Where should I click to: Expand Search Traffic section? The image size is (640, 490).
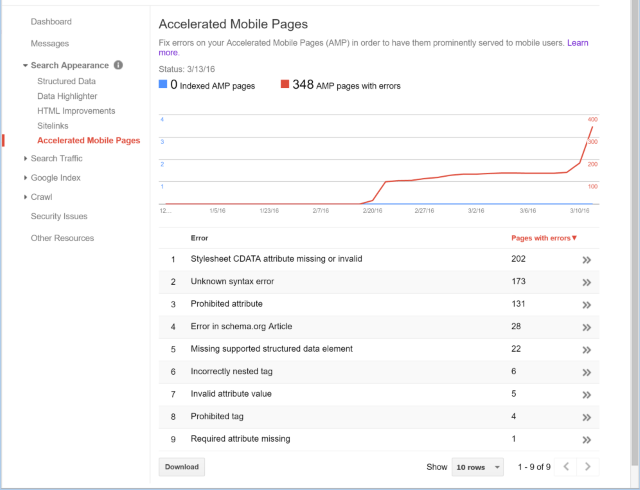click(56, 158)
